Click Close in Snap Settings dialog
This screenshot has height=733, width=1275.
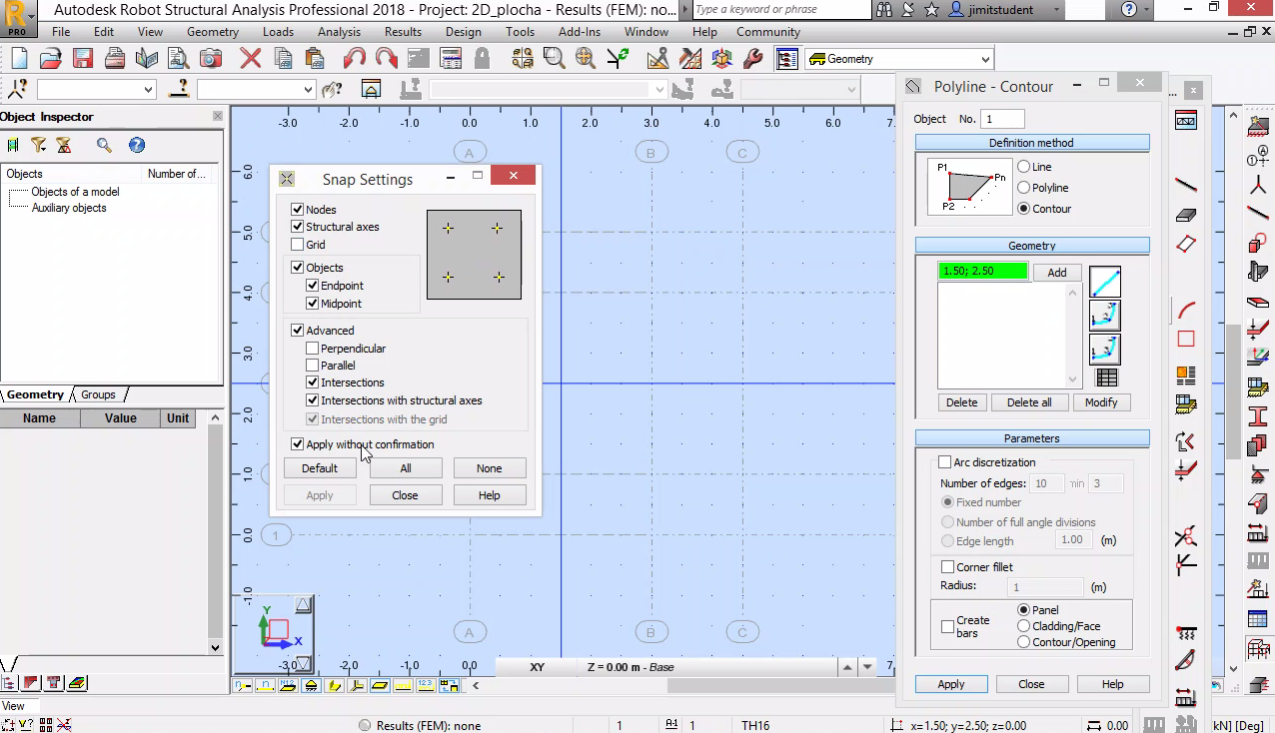coord(405,495)
